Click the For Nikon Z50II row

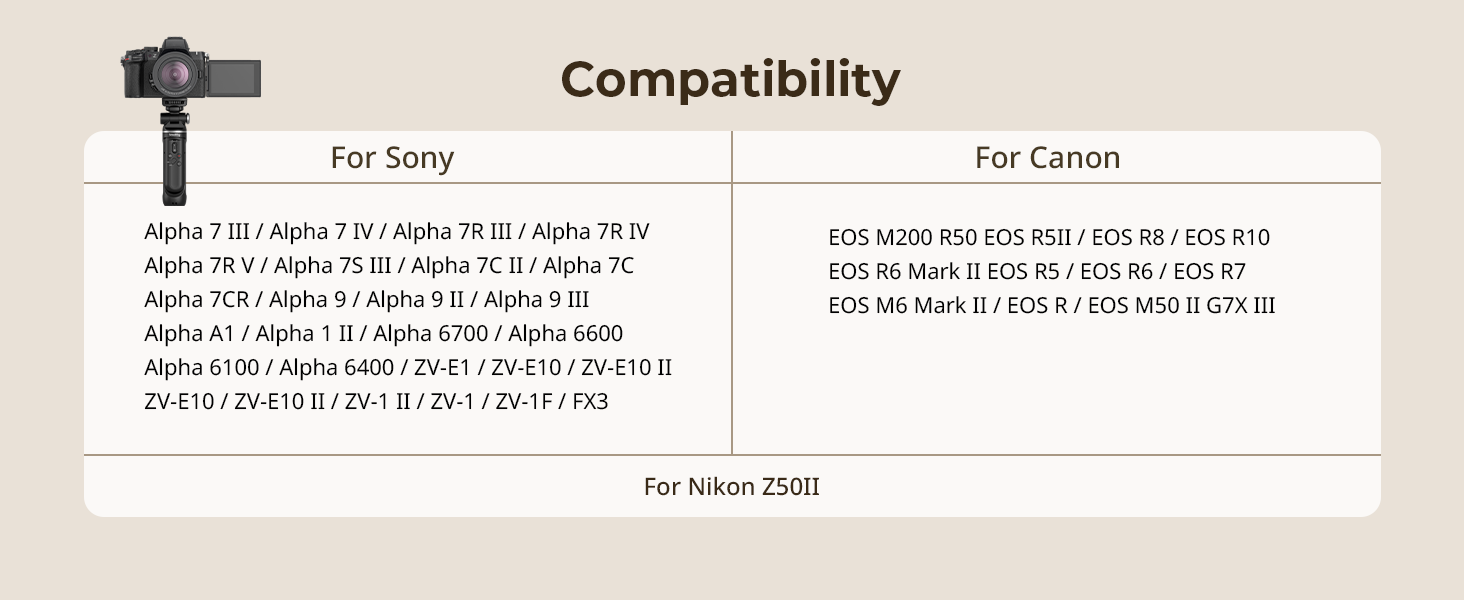(731, 487)
